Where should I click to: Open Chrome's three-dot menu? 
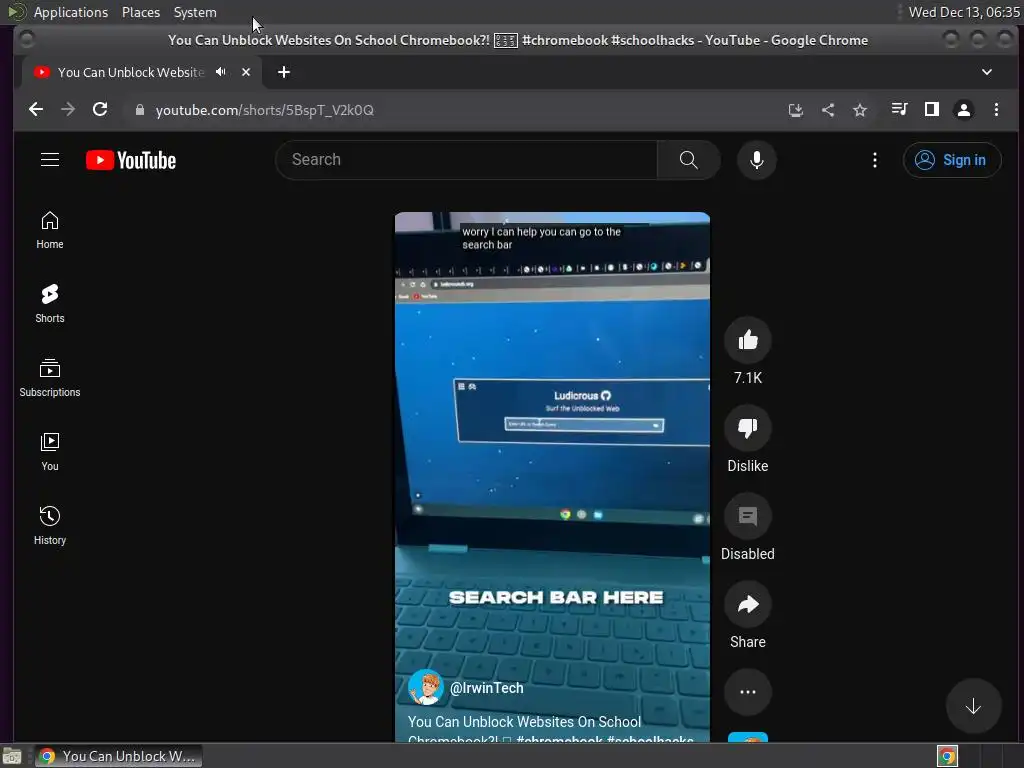click(x=996, y=110)
